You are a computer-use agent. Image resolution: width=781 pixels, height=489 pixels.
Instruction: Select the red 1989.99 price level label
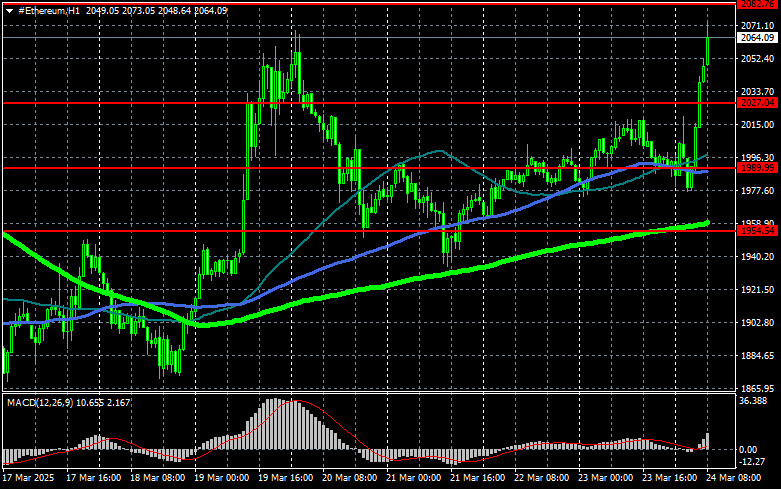pyautogui.click(x=758, y=168)
